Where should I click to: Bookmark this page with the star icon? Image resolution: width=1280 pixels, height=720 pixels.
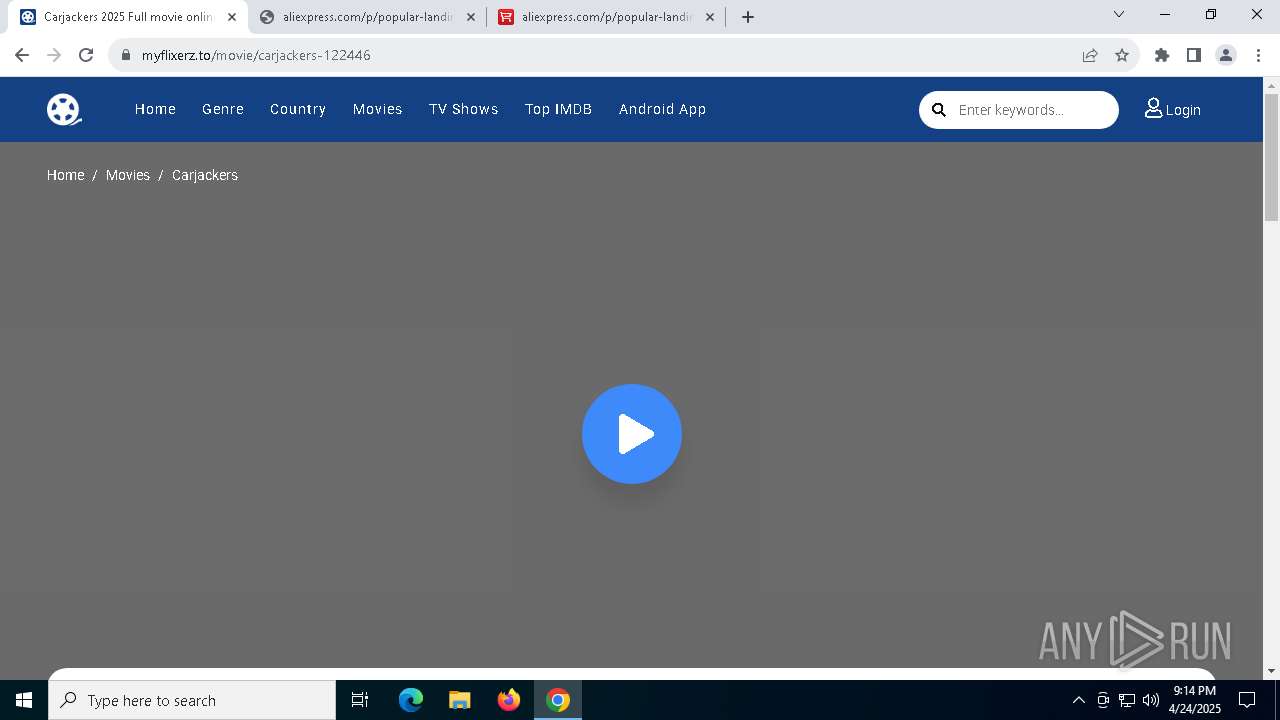[1122, 55]
